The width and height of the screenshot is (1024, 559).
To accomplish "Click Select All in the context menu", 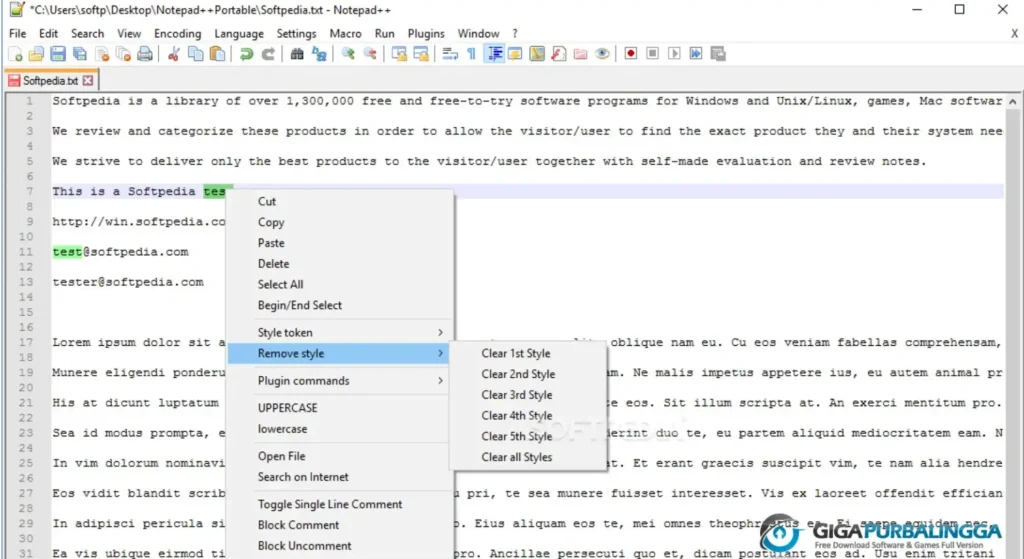I will coord(280,284).
